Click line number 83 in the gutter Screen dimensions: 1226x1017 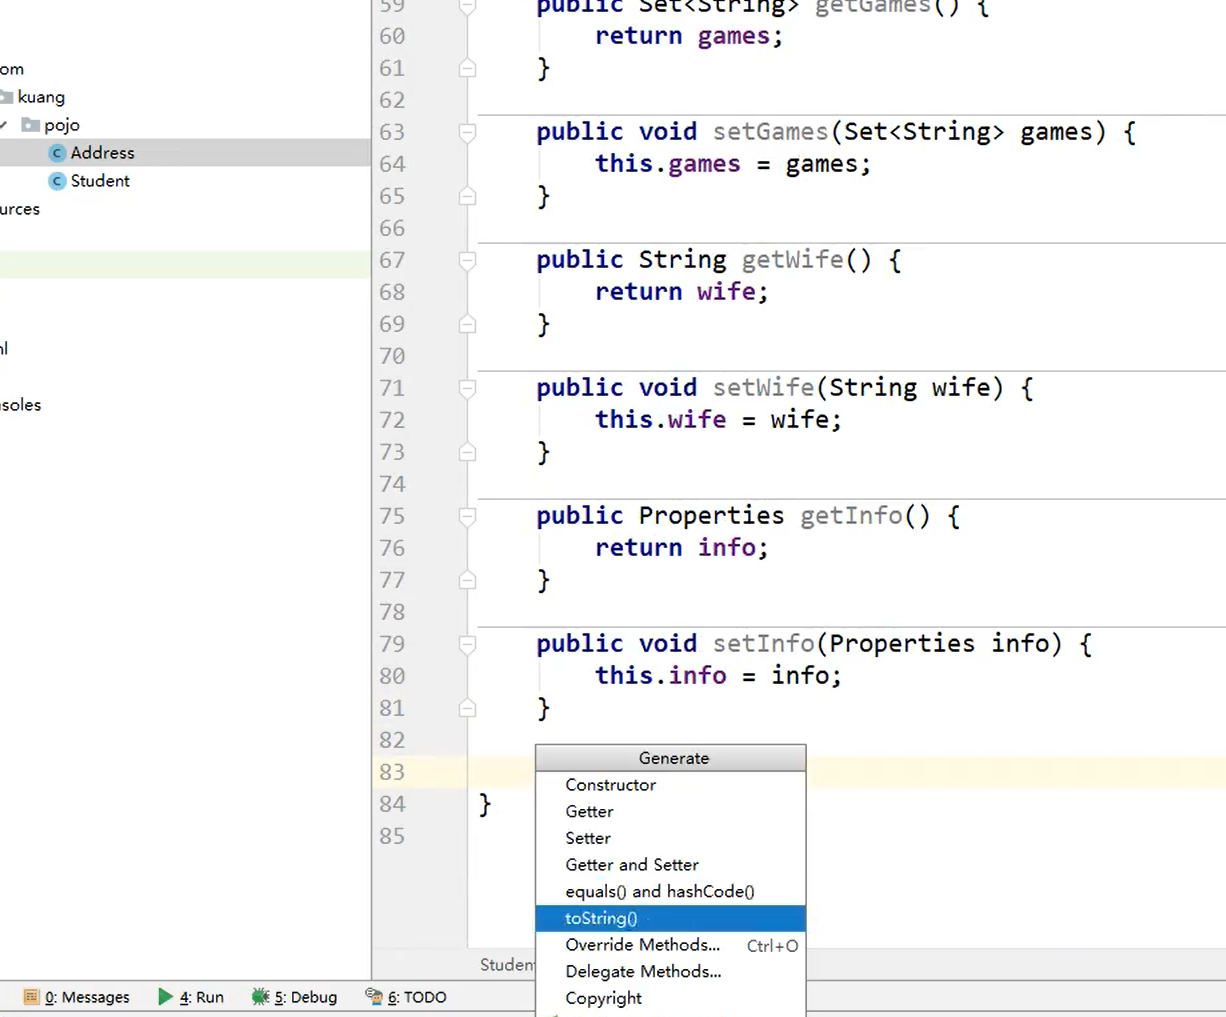click(392, 772)
